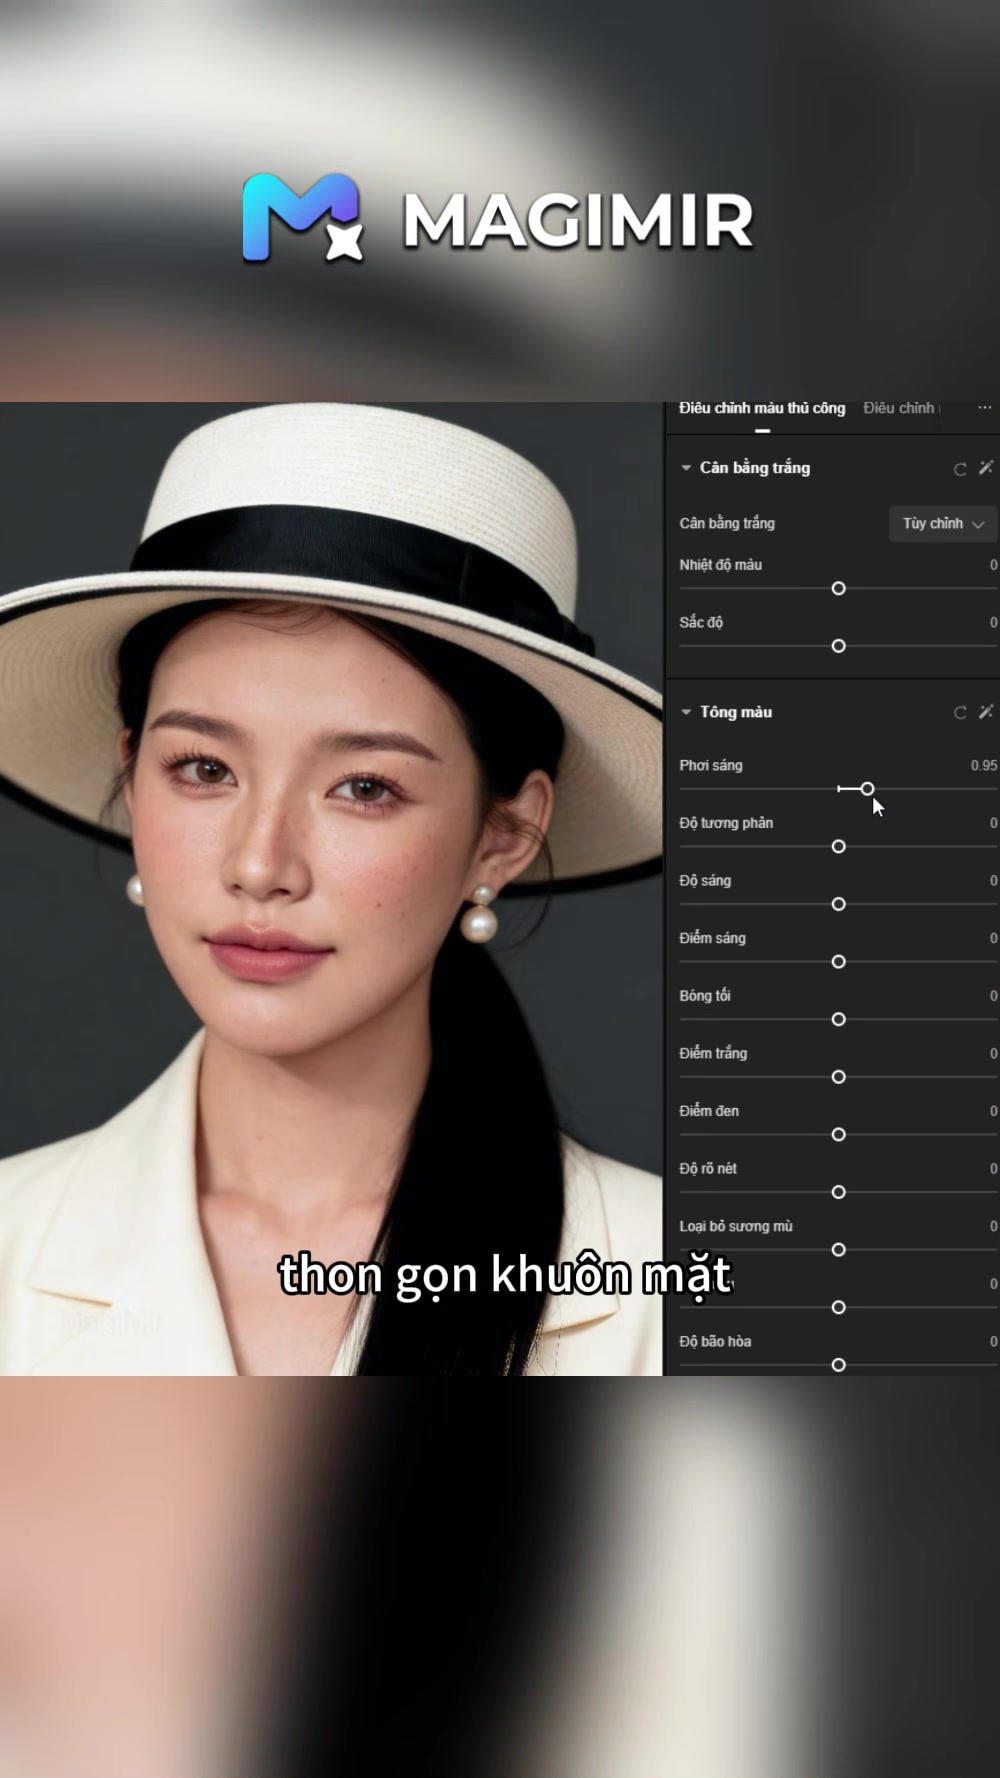The image size is (1000, 1778).
Task: Click the Độ tương phản slider handle
Action: [x=839, y=847]
